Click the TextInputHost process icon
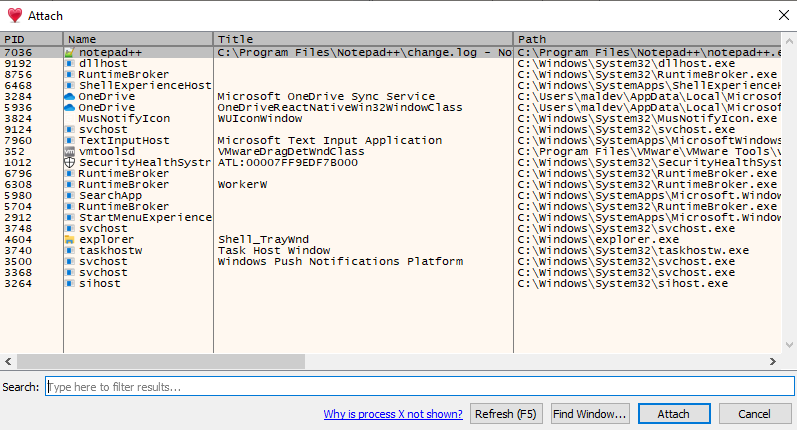Screen dimensions: 797x430 click(x=69, y=140)
